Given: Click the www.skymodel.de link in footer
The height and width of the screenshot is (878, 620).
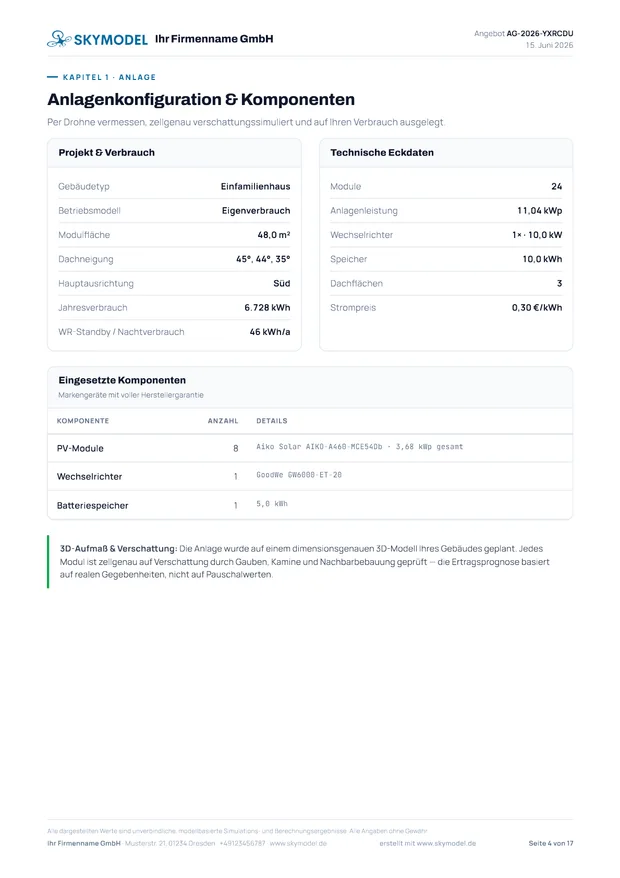Looking at the screenshot, I should click(298, 843).
